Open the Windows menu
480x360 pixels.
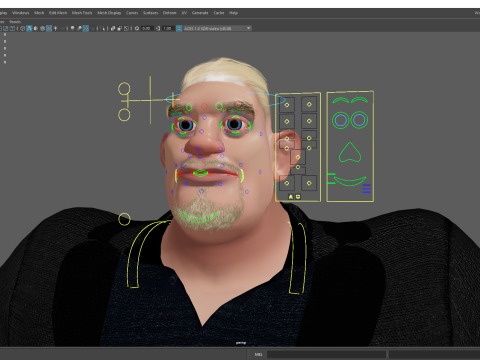pyautogui.click(x=21, y=13)
